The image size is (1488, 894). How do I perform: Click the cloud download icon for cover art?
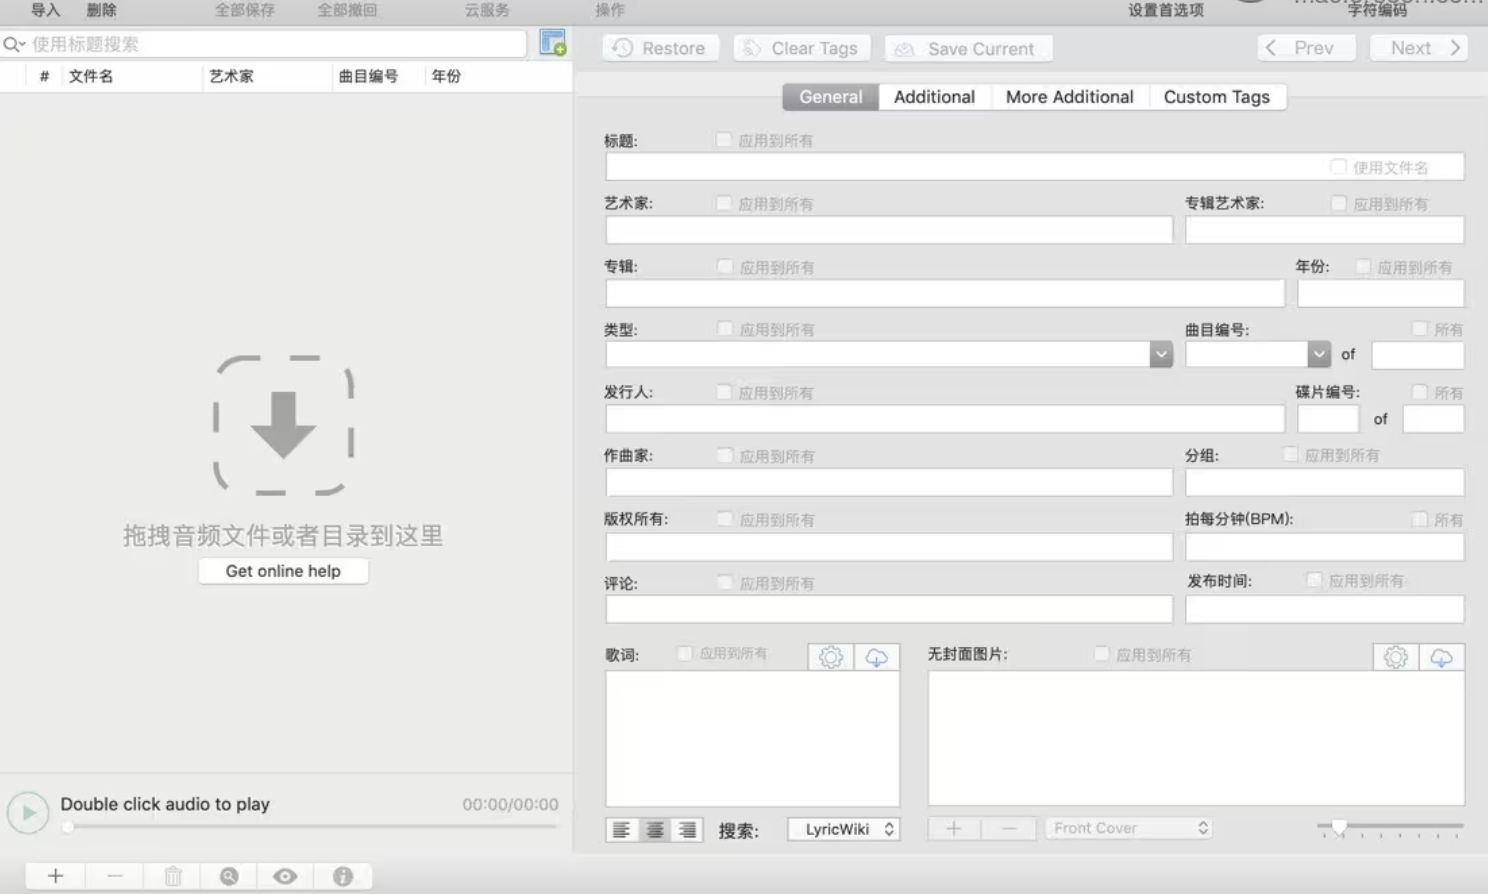(x=1441, y=657)
